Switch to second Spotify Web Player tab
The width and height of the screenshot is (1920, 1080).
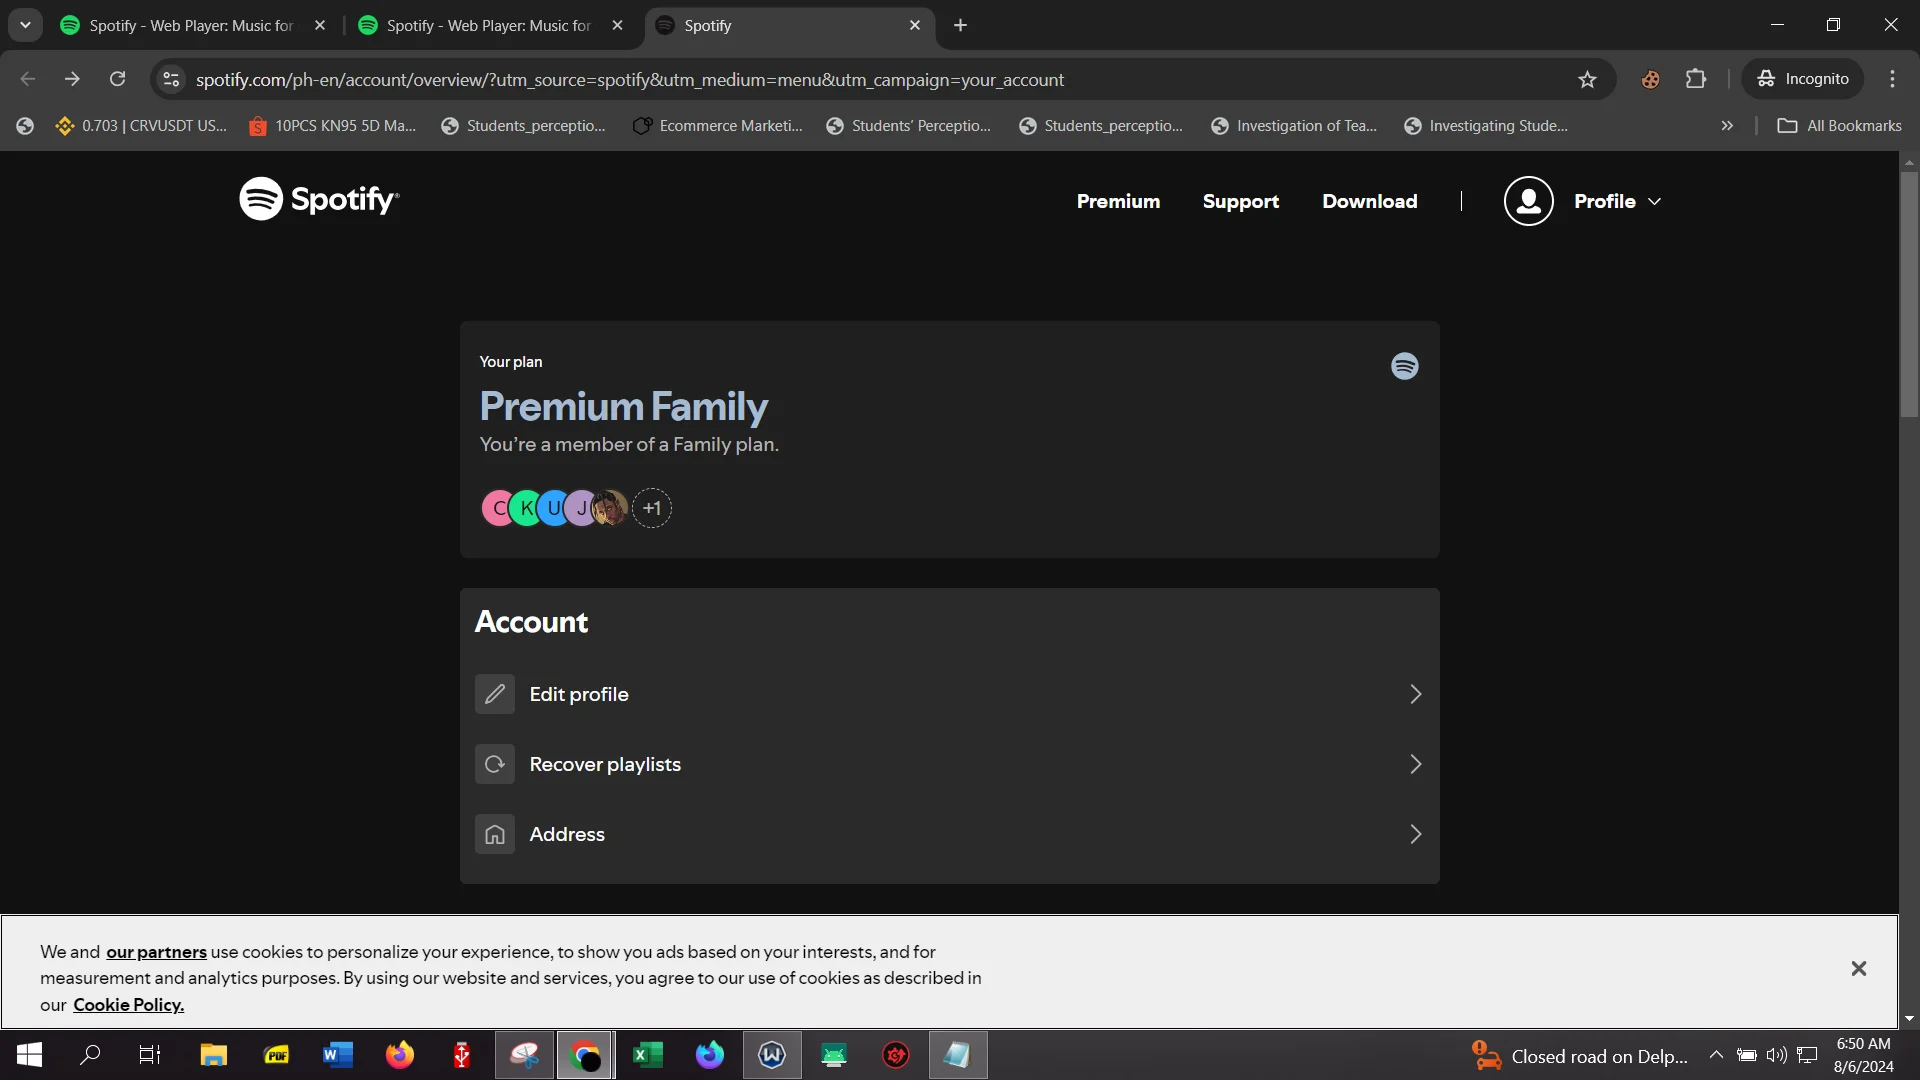(488, 26)
